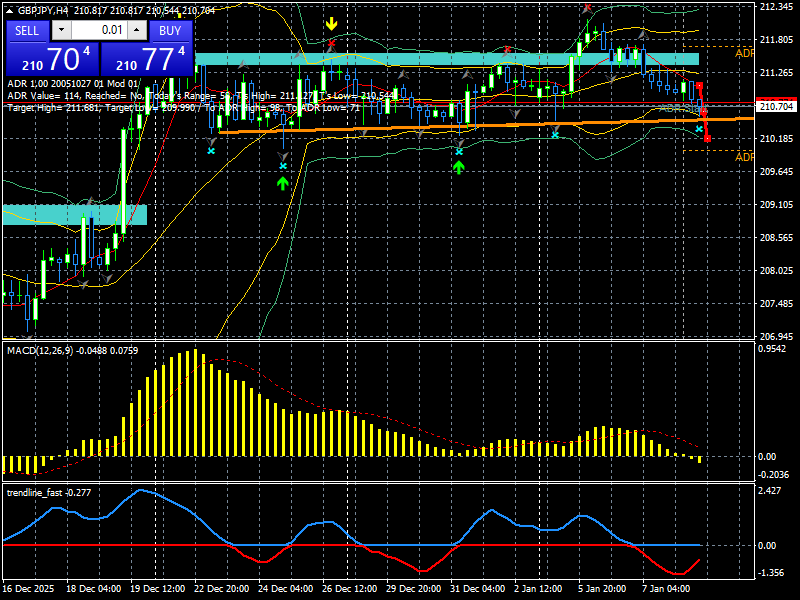Select the red X marker at the chart top
800x600 pixels.
point(587,7)
